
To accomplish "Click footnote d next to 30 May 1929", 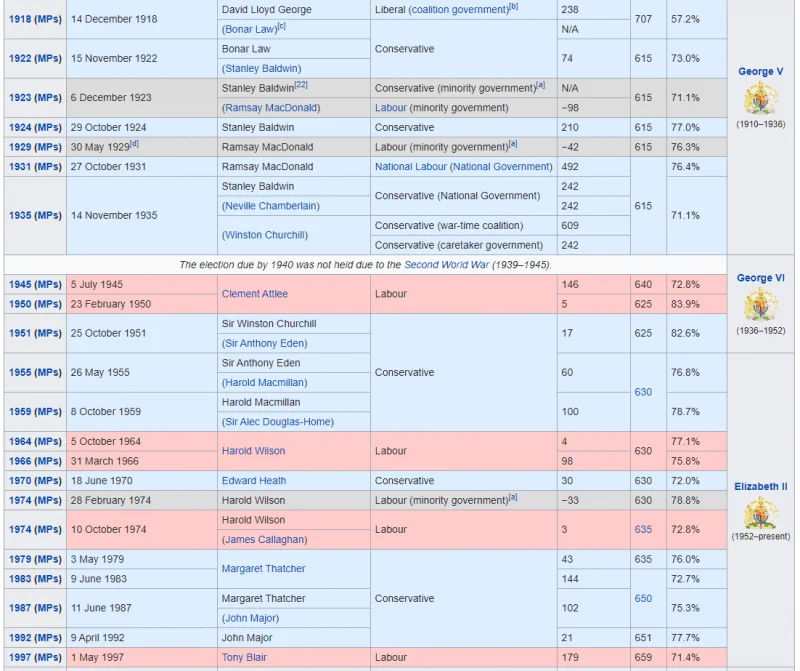I will 134,144.
